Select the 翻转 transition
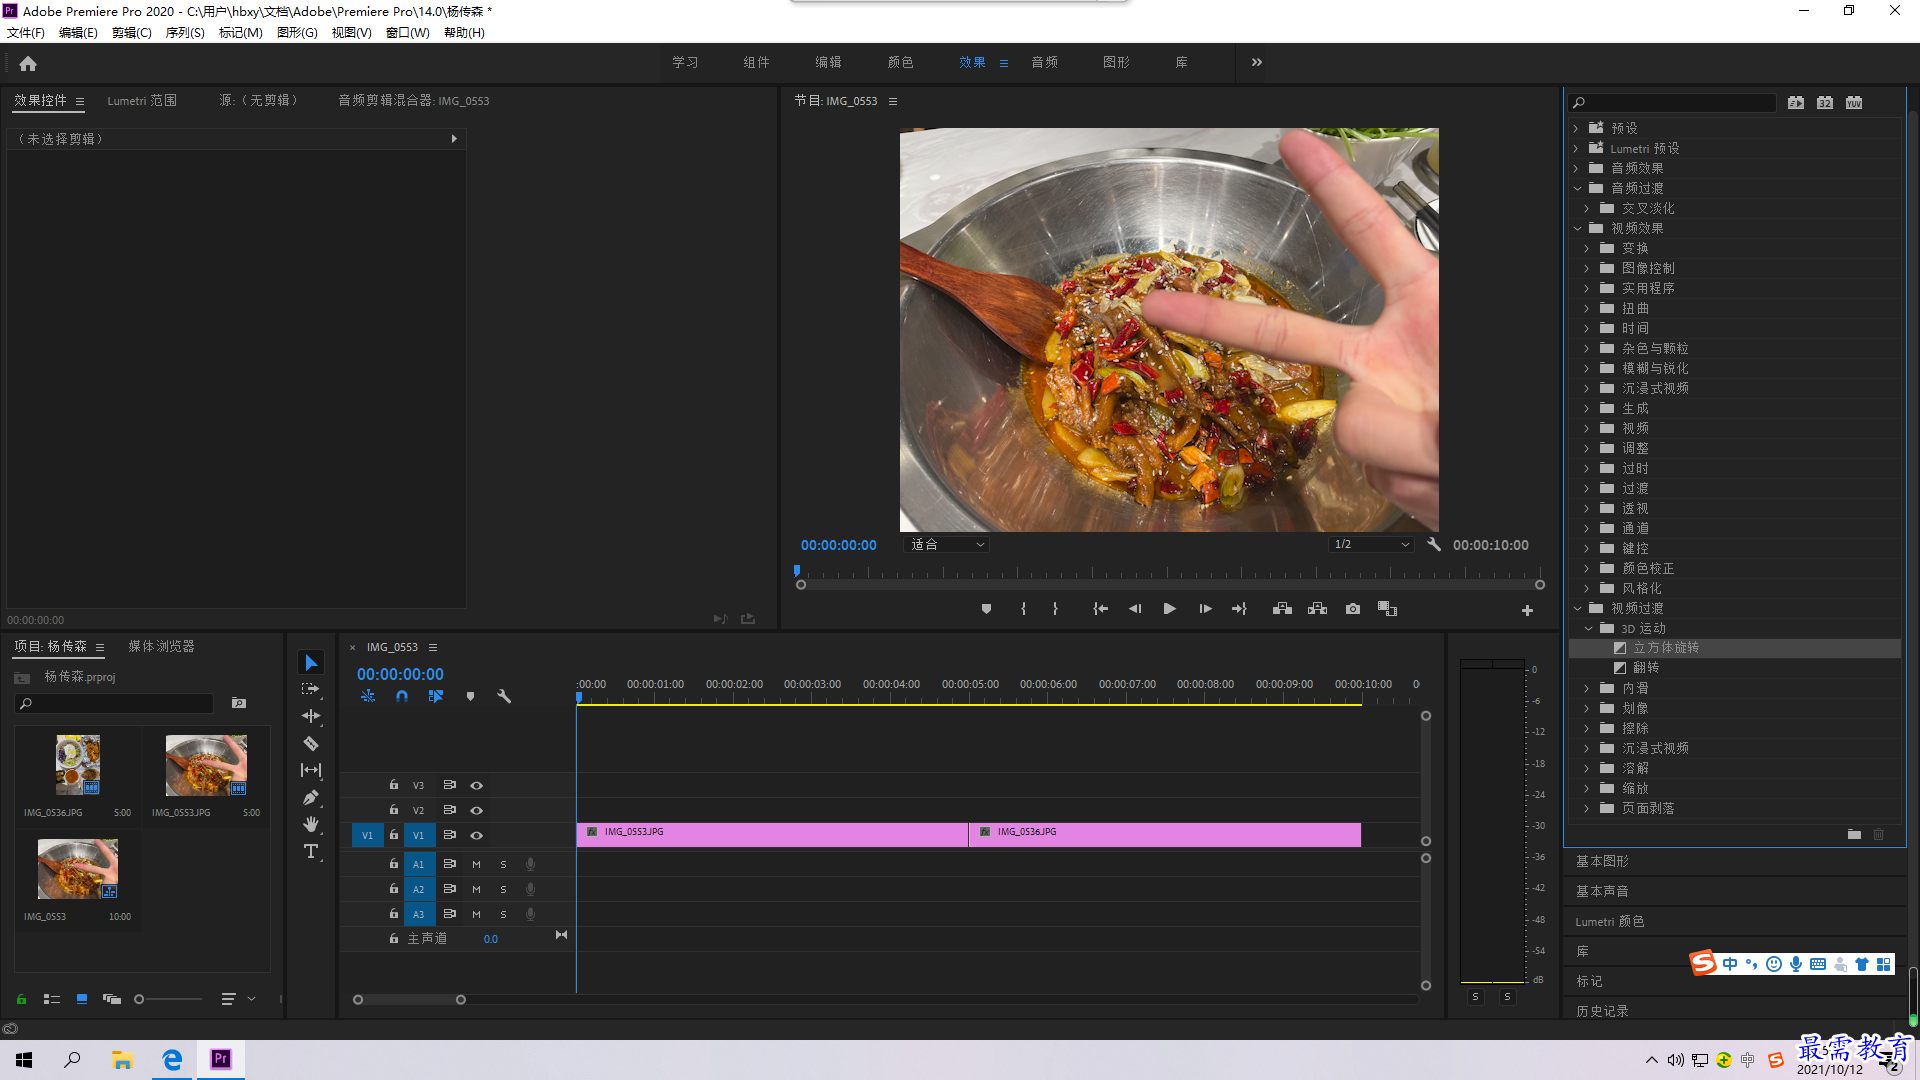 coord(1646,668)
